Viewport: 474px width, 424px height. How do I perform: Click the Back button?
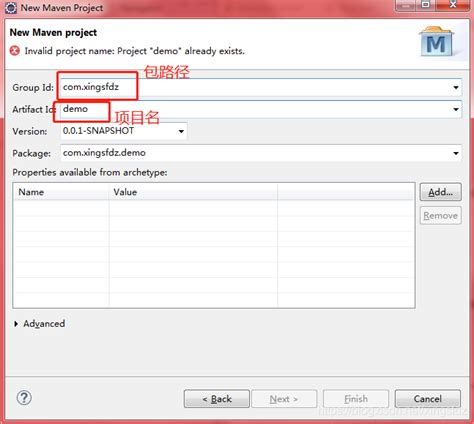point(217,399)
